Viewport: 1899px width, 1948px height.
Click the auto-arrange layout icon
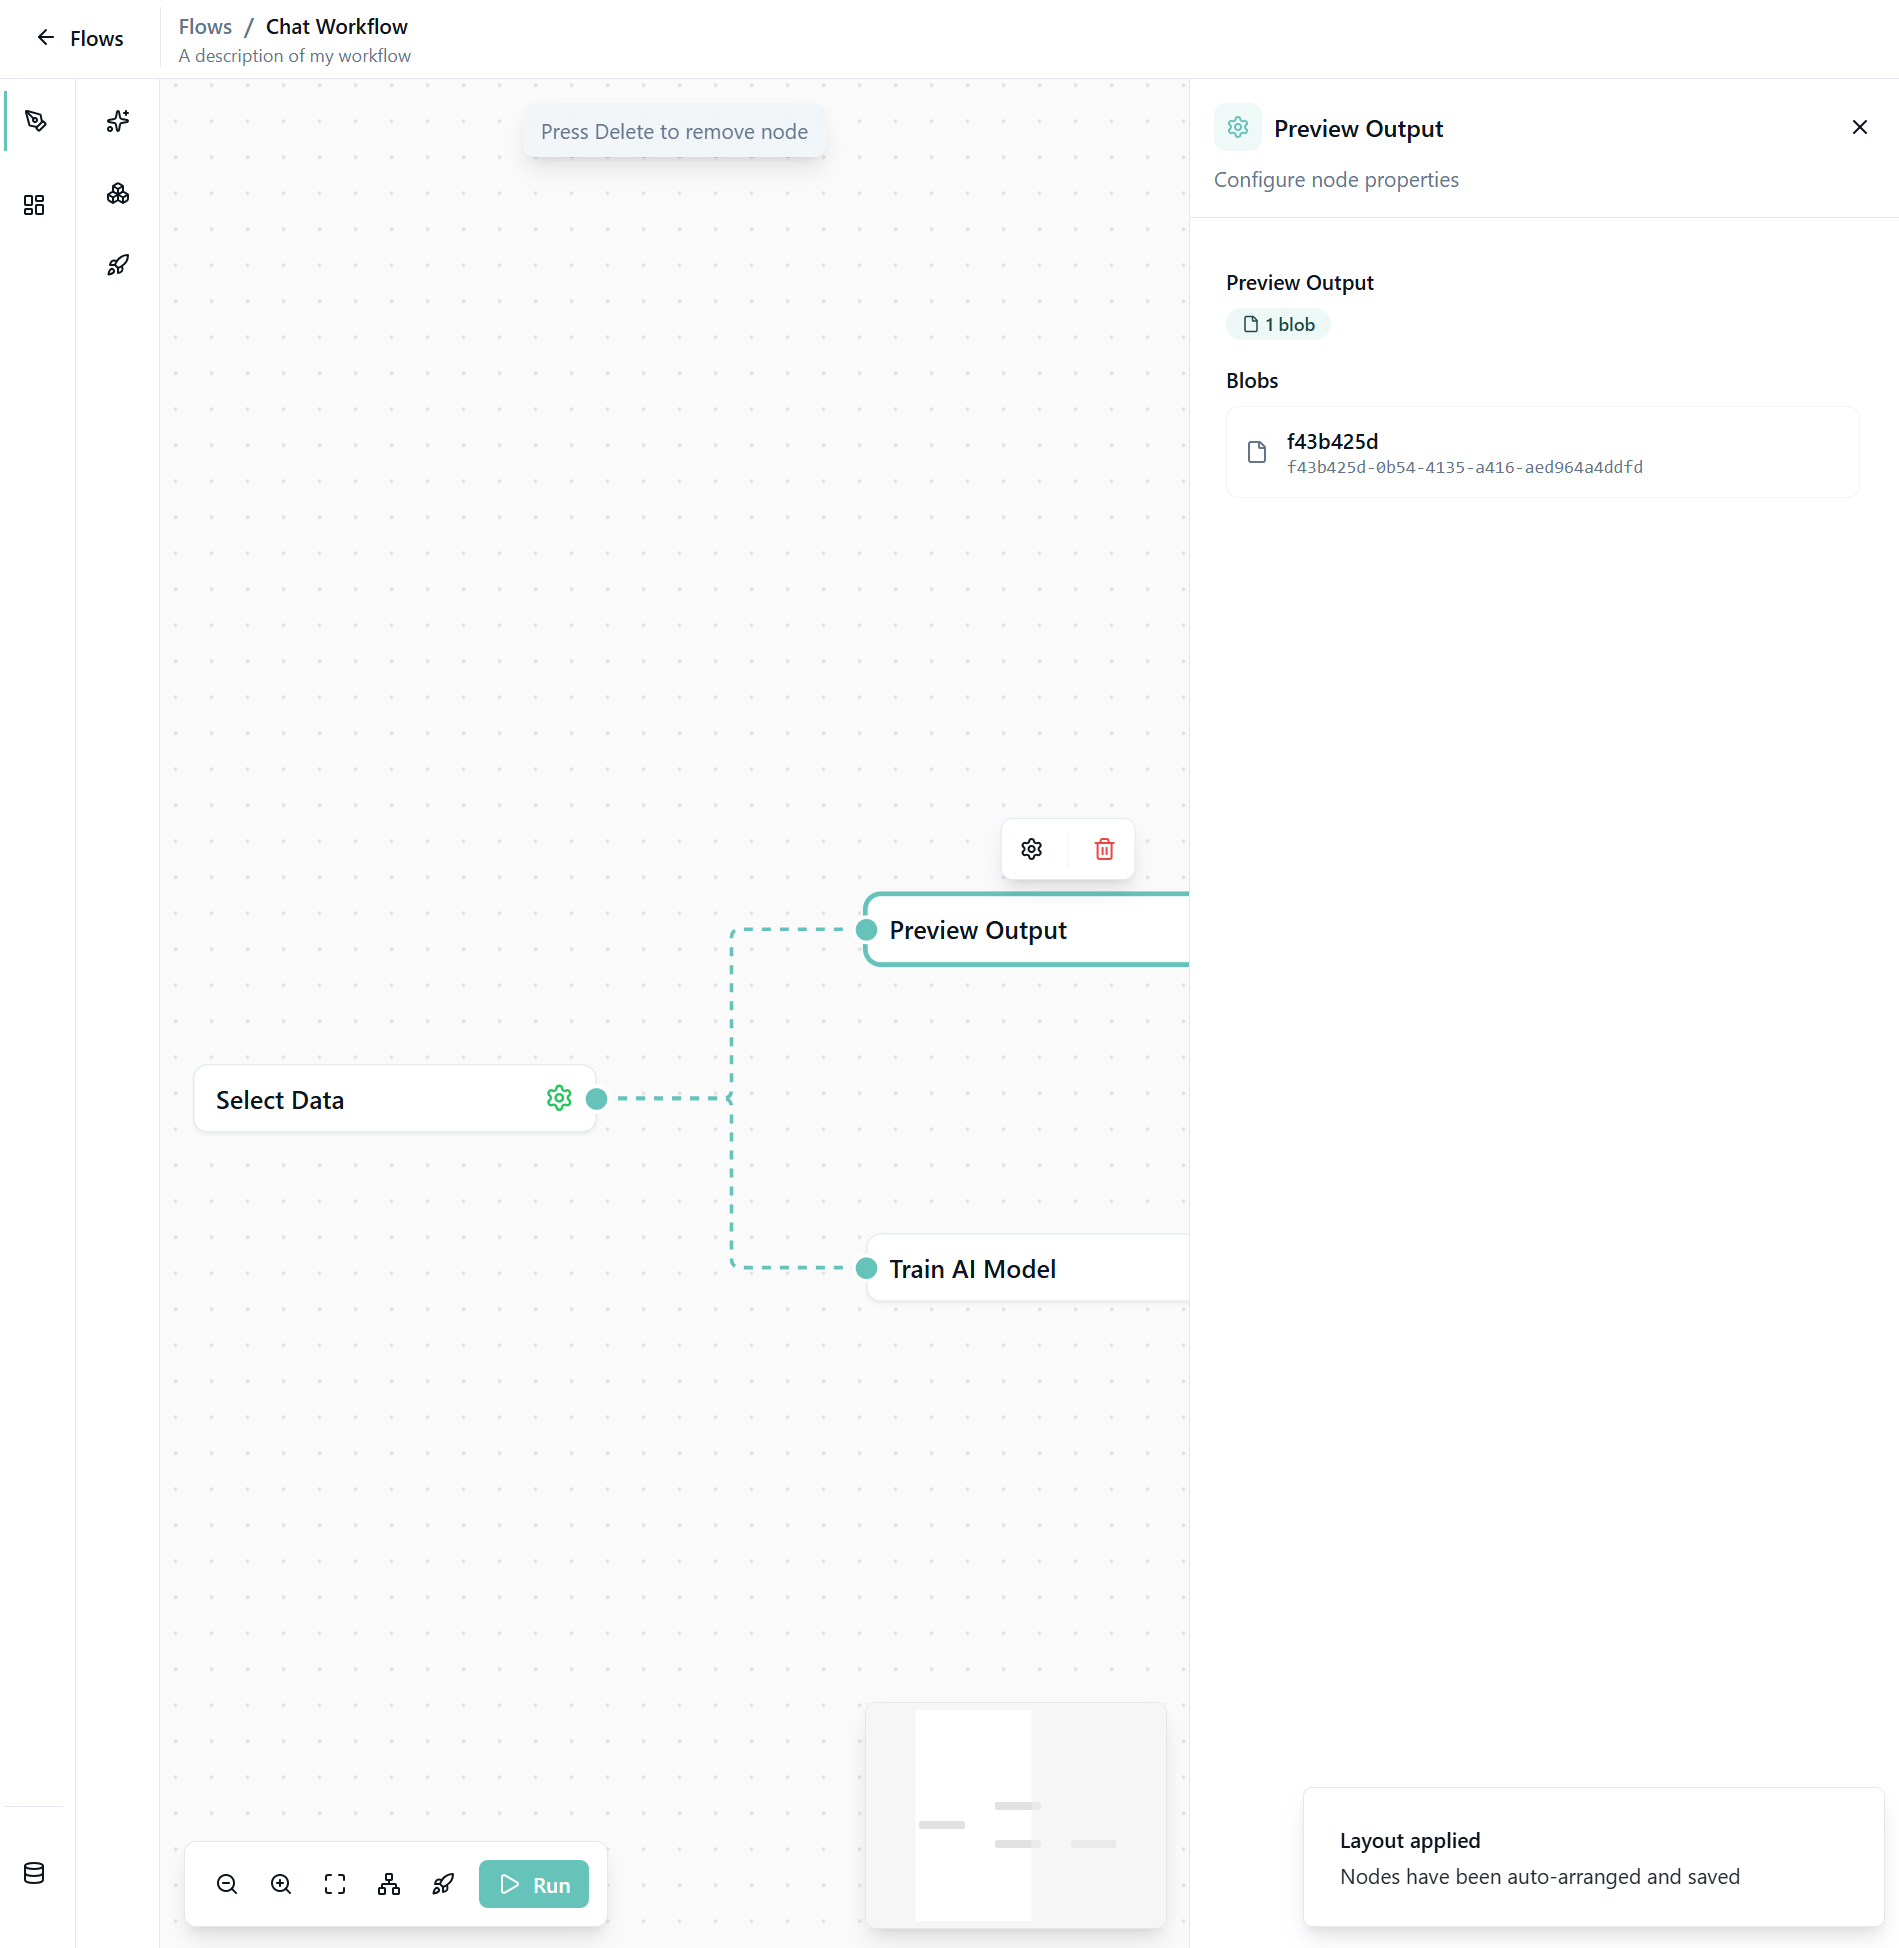point(389,1884)
